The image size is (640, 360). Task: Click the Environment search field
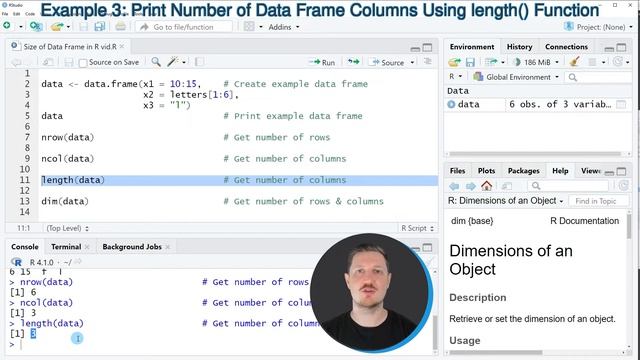(599, 77)
